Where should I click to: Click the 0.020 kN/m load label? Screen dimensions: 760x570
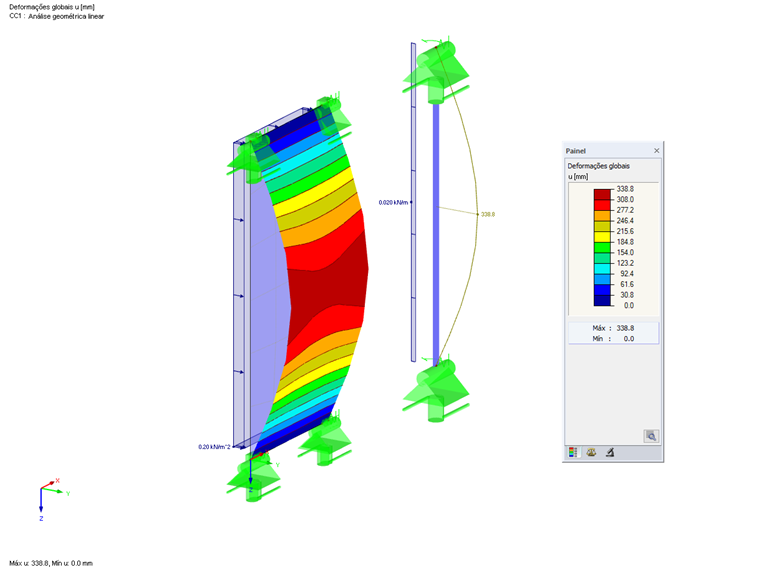393,203
